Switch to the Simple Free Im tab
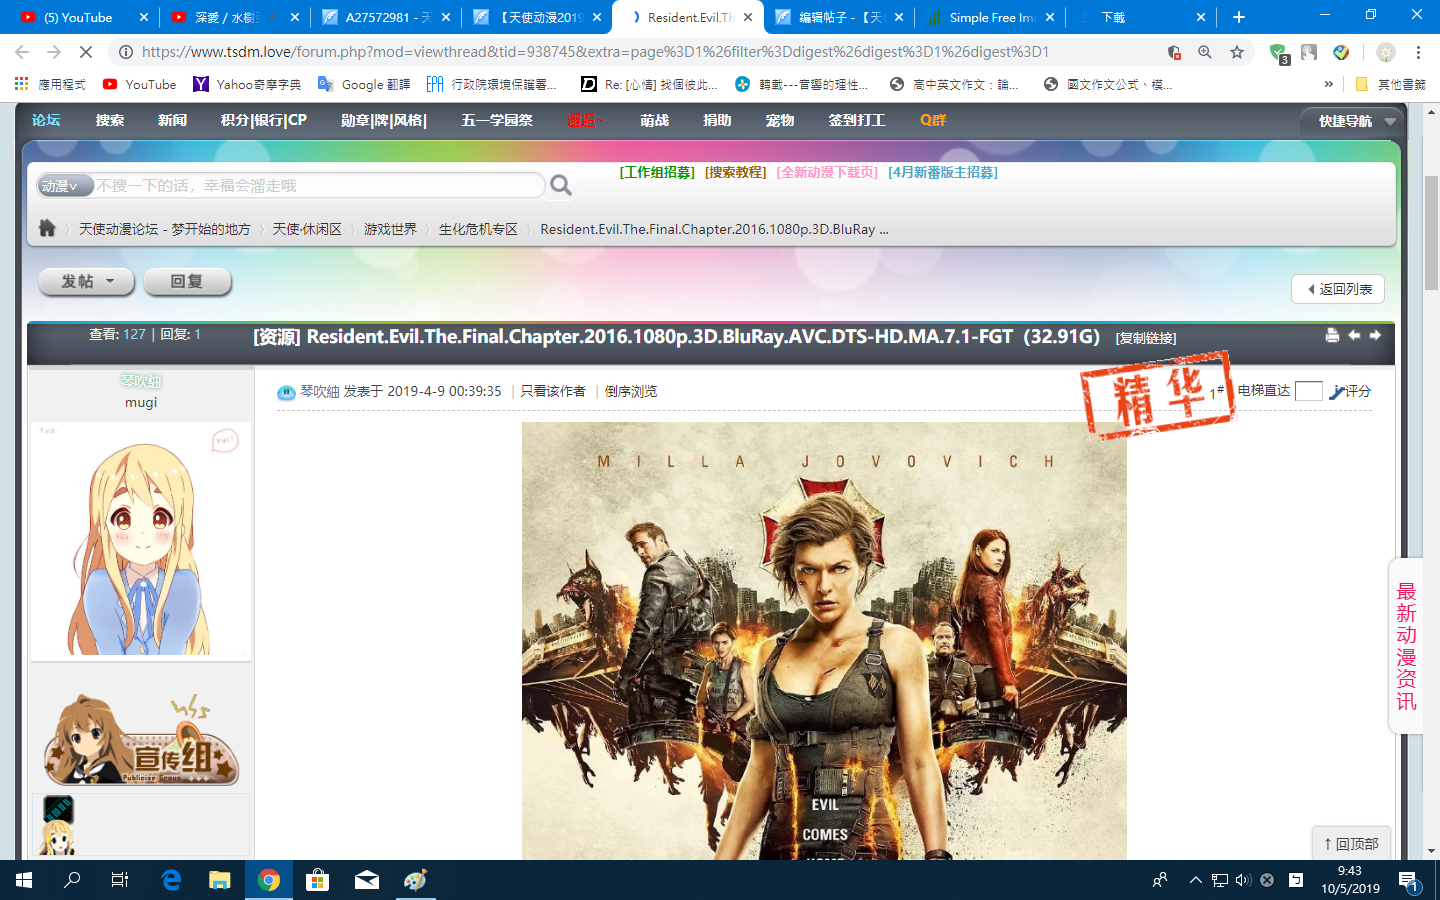This screenshot has width=1440, height=900. pos(990,17)
